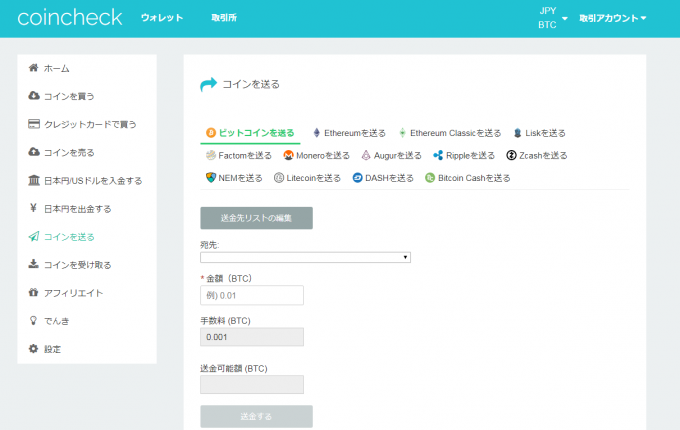Open クレジットカードで買う in sidebar
The width and height of the screenshot is (680, 430).
pos(90,124)
